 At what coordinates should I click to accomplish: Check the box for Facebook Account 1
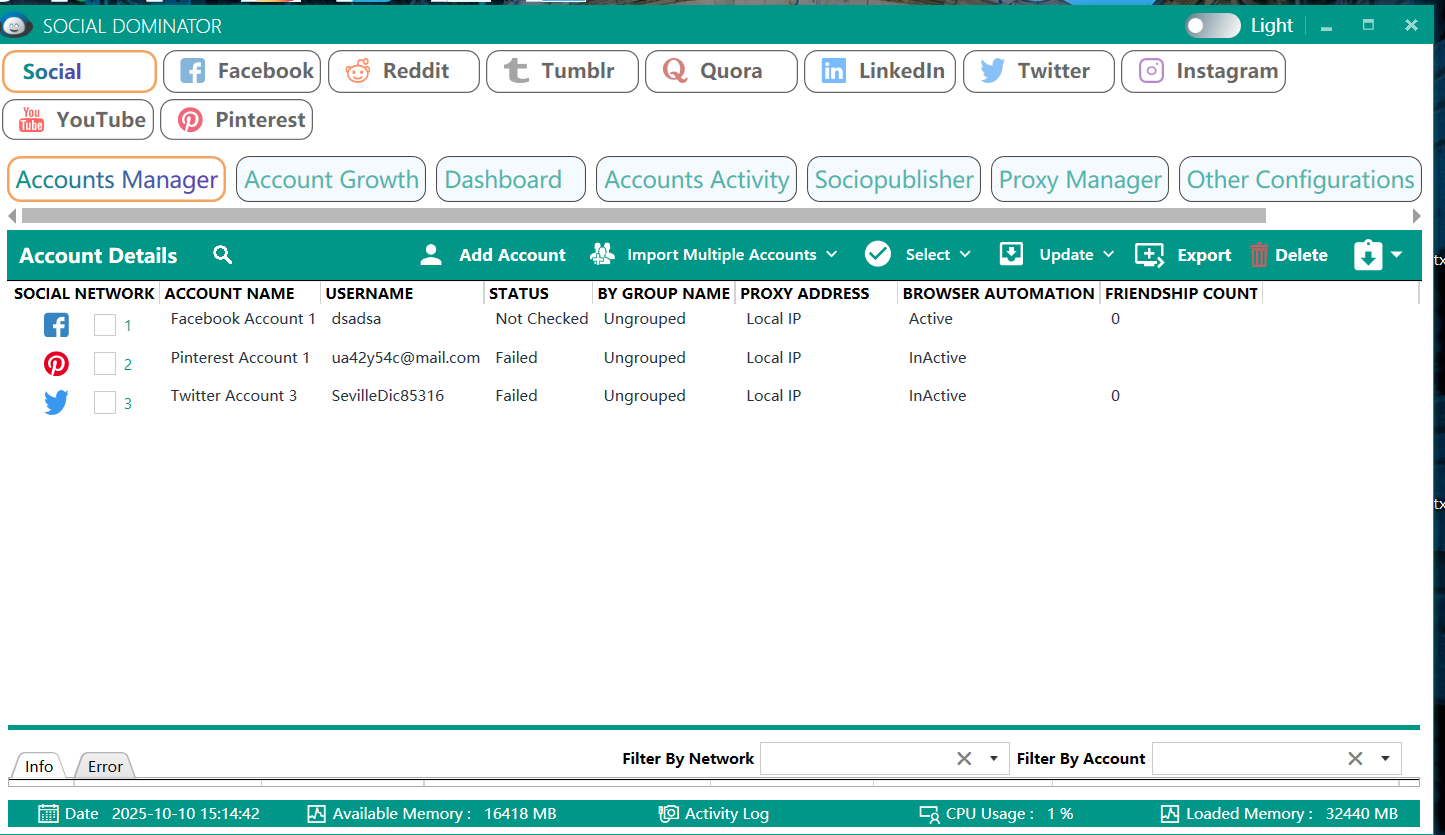105,325
